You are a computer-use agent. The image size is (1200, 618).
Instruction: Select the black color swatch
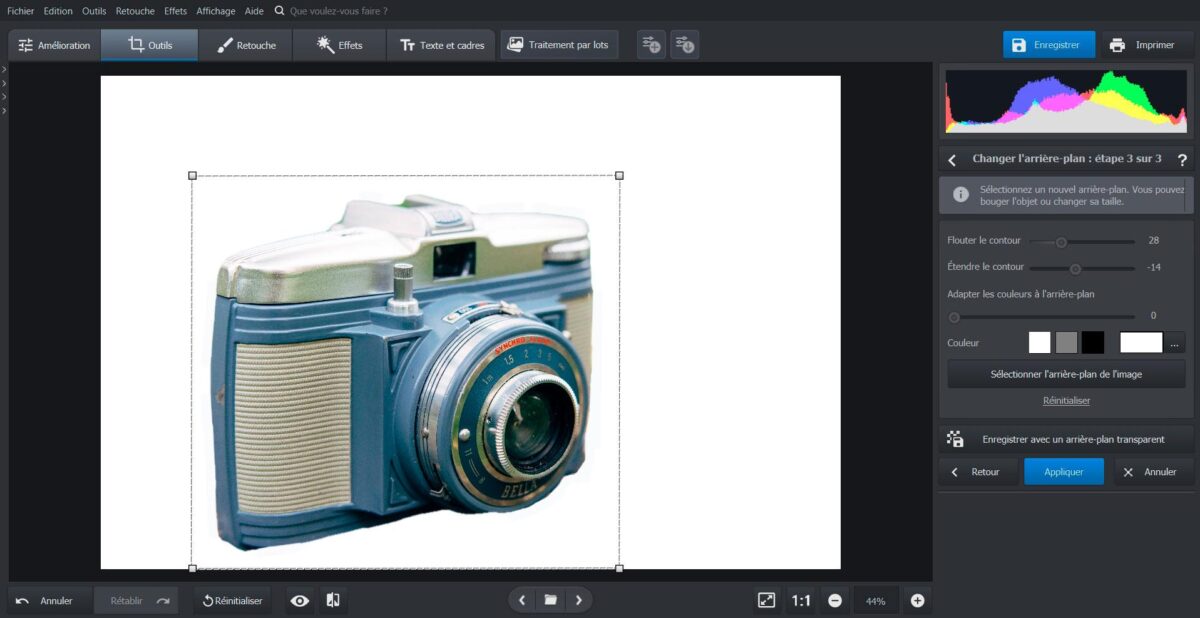(1092, 343)
